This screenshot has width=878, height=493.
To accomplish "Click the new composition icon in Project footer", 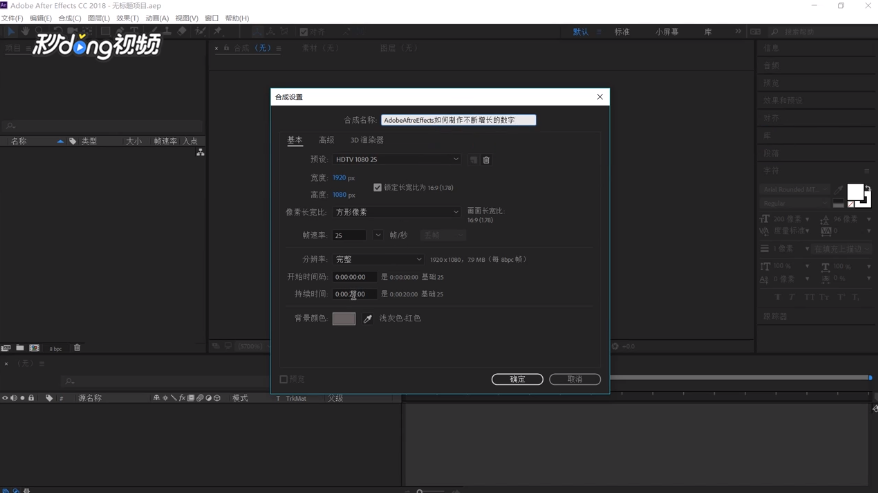I will click(34, 348).
